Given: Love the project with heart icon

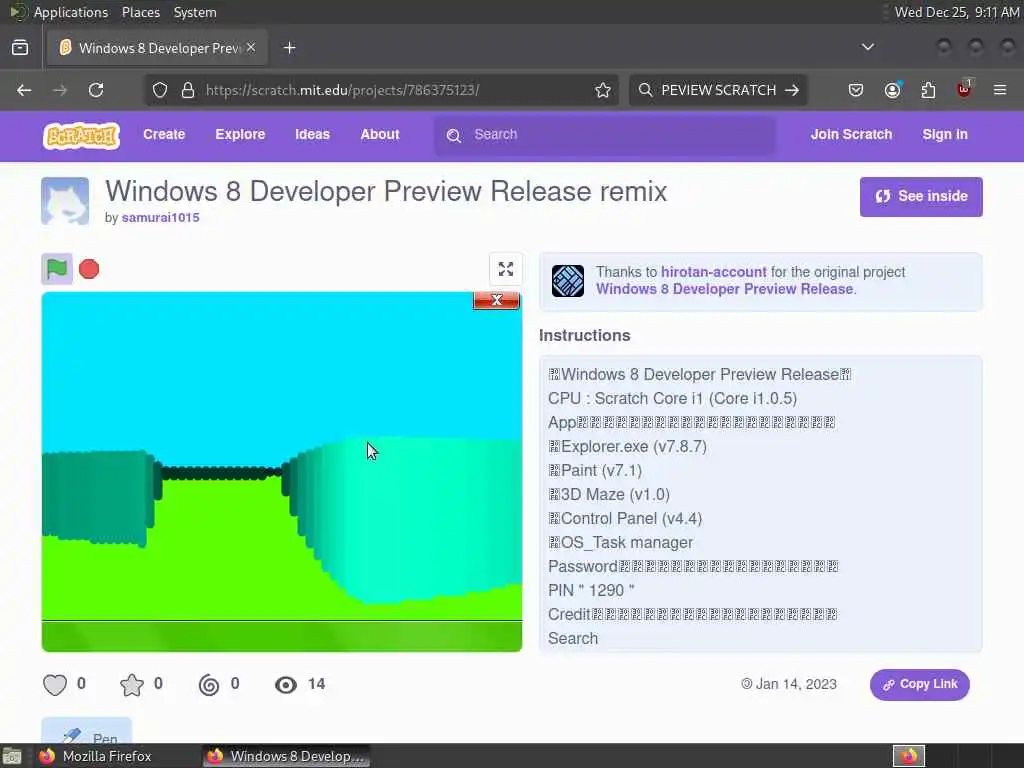Looking at the screenshot, I should (x=55, y=684).
